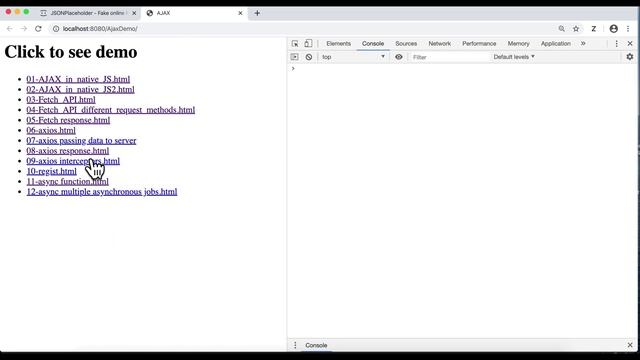Select the bottom drawer Console tab
This screenshot has width=640, height=360.
pos(316,345)
